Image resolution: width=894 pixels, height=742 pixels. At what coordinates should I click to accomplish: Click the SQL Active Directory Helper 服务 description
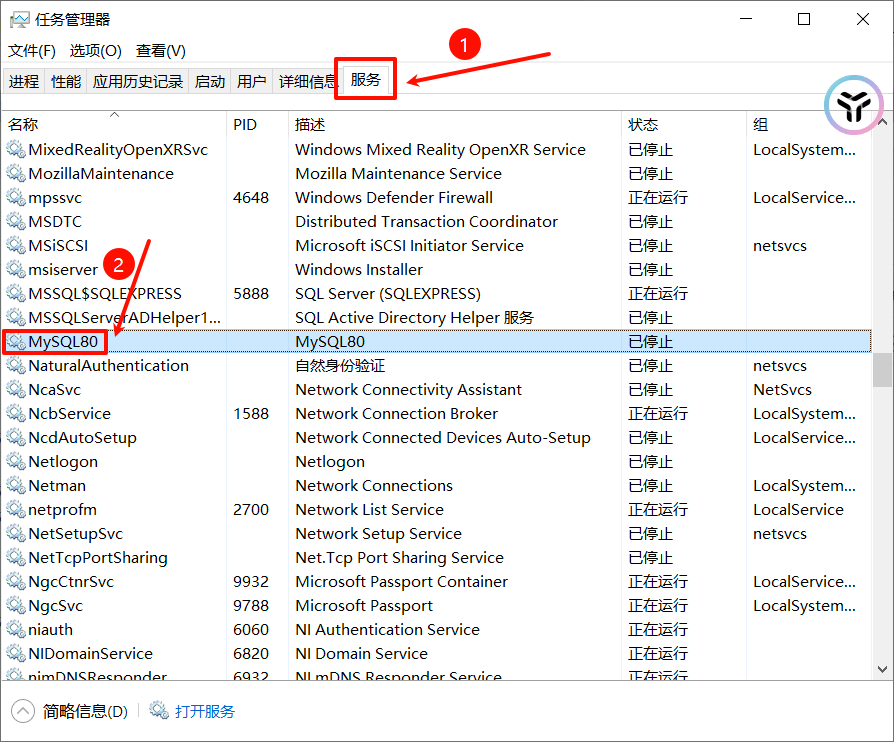pos(415,318)
